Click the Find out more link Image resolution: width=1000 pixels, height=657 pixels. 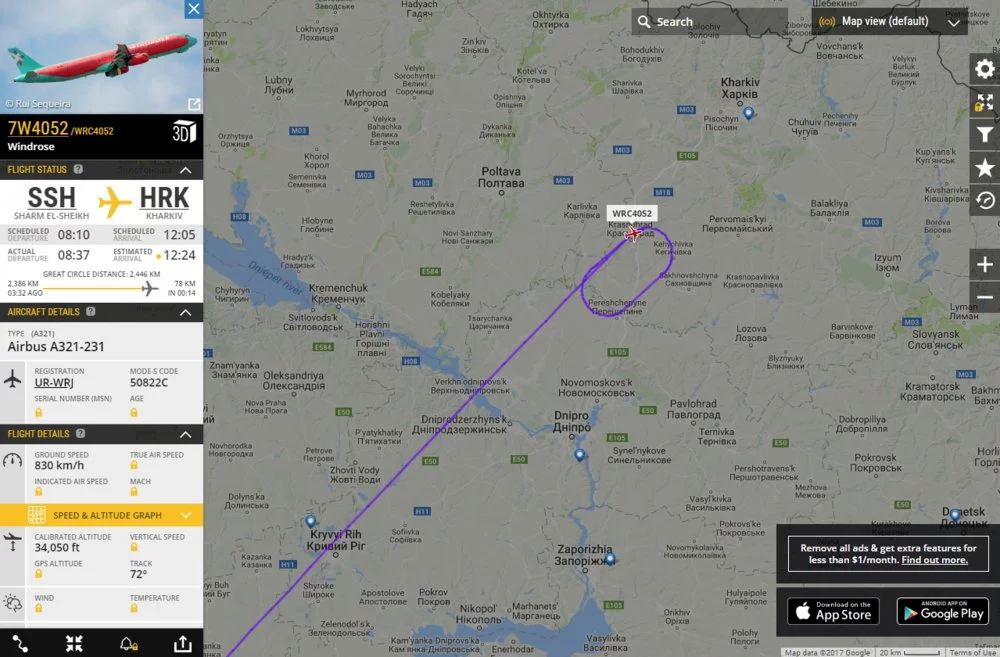[x=934, y=560]
